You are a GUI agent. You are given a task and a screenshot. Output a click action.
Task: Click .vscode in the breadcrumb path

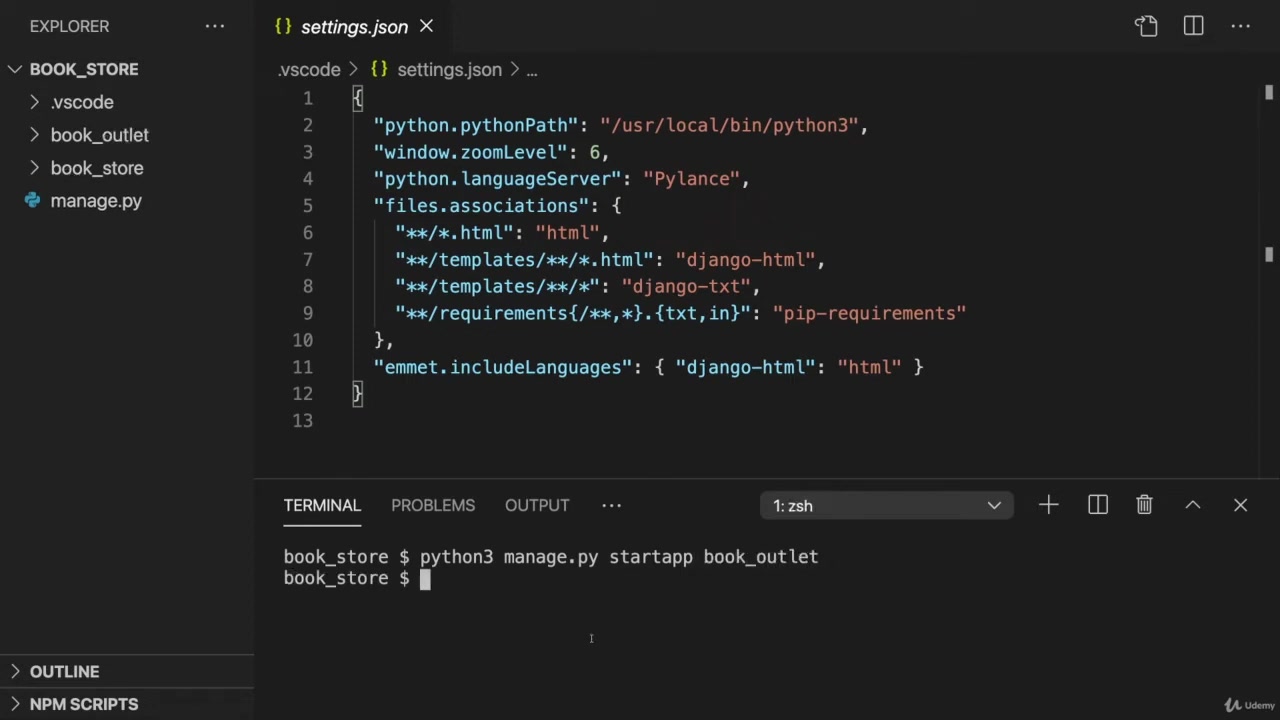pyautogui.click(x=309, y=70)
